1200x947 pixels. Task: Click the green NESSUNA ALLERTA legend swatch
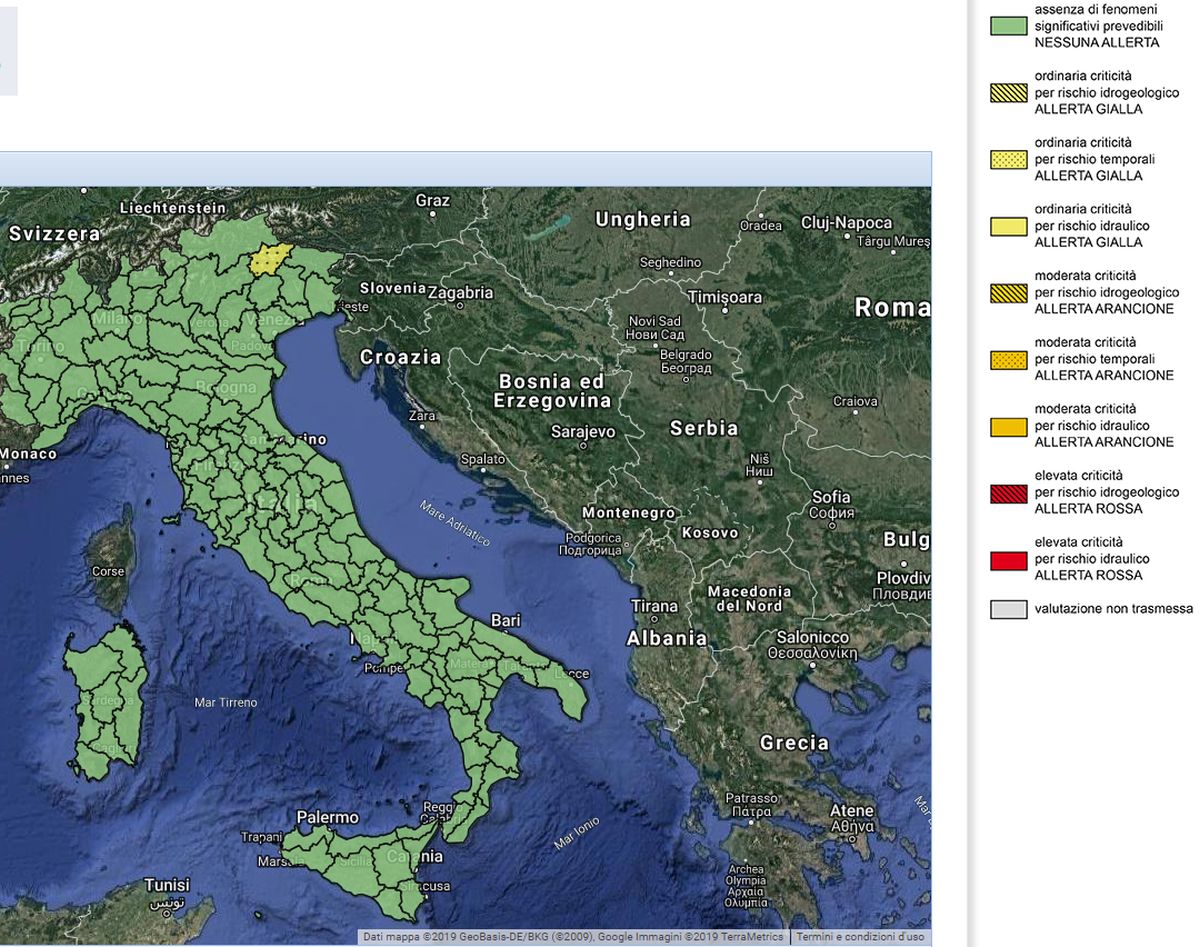[1009, 26]
